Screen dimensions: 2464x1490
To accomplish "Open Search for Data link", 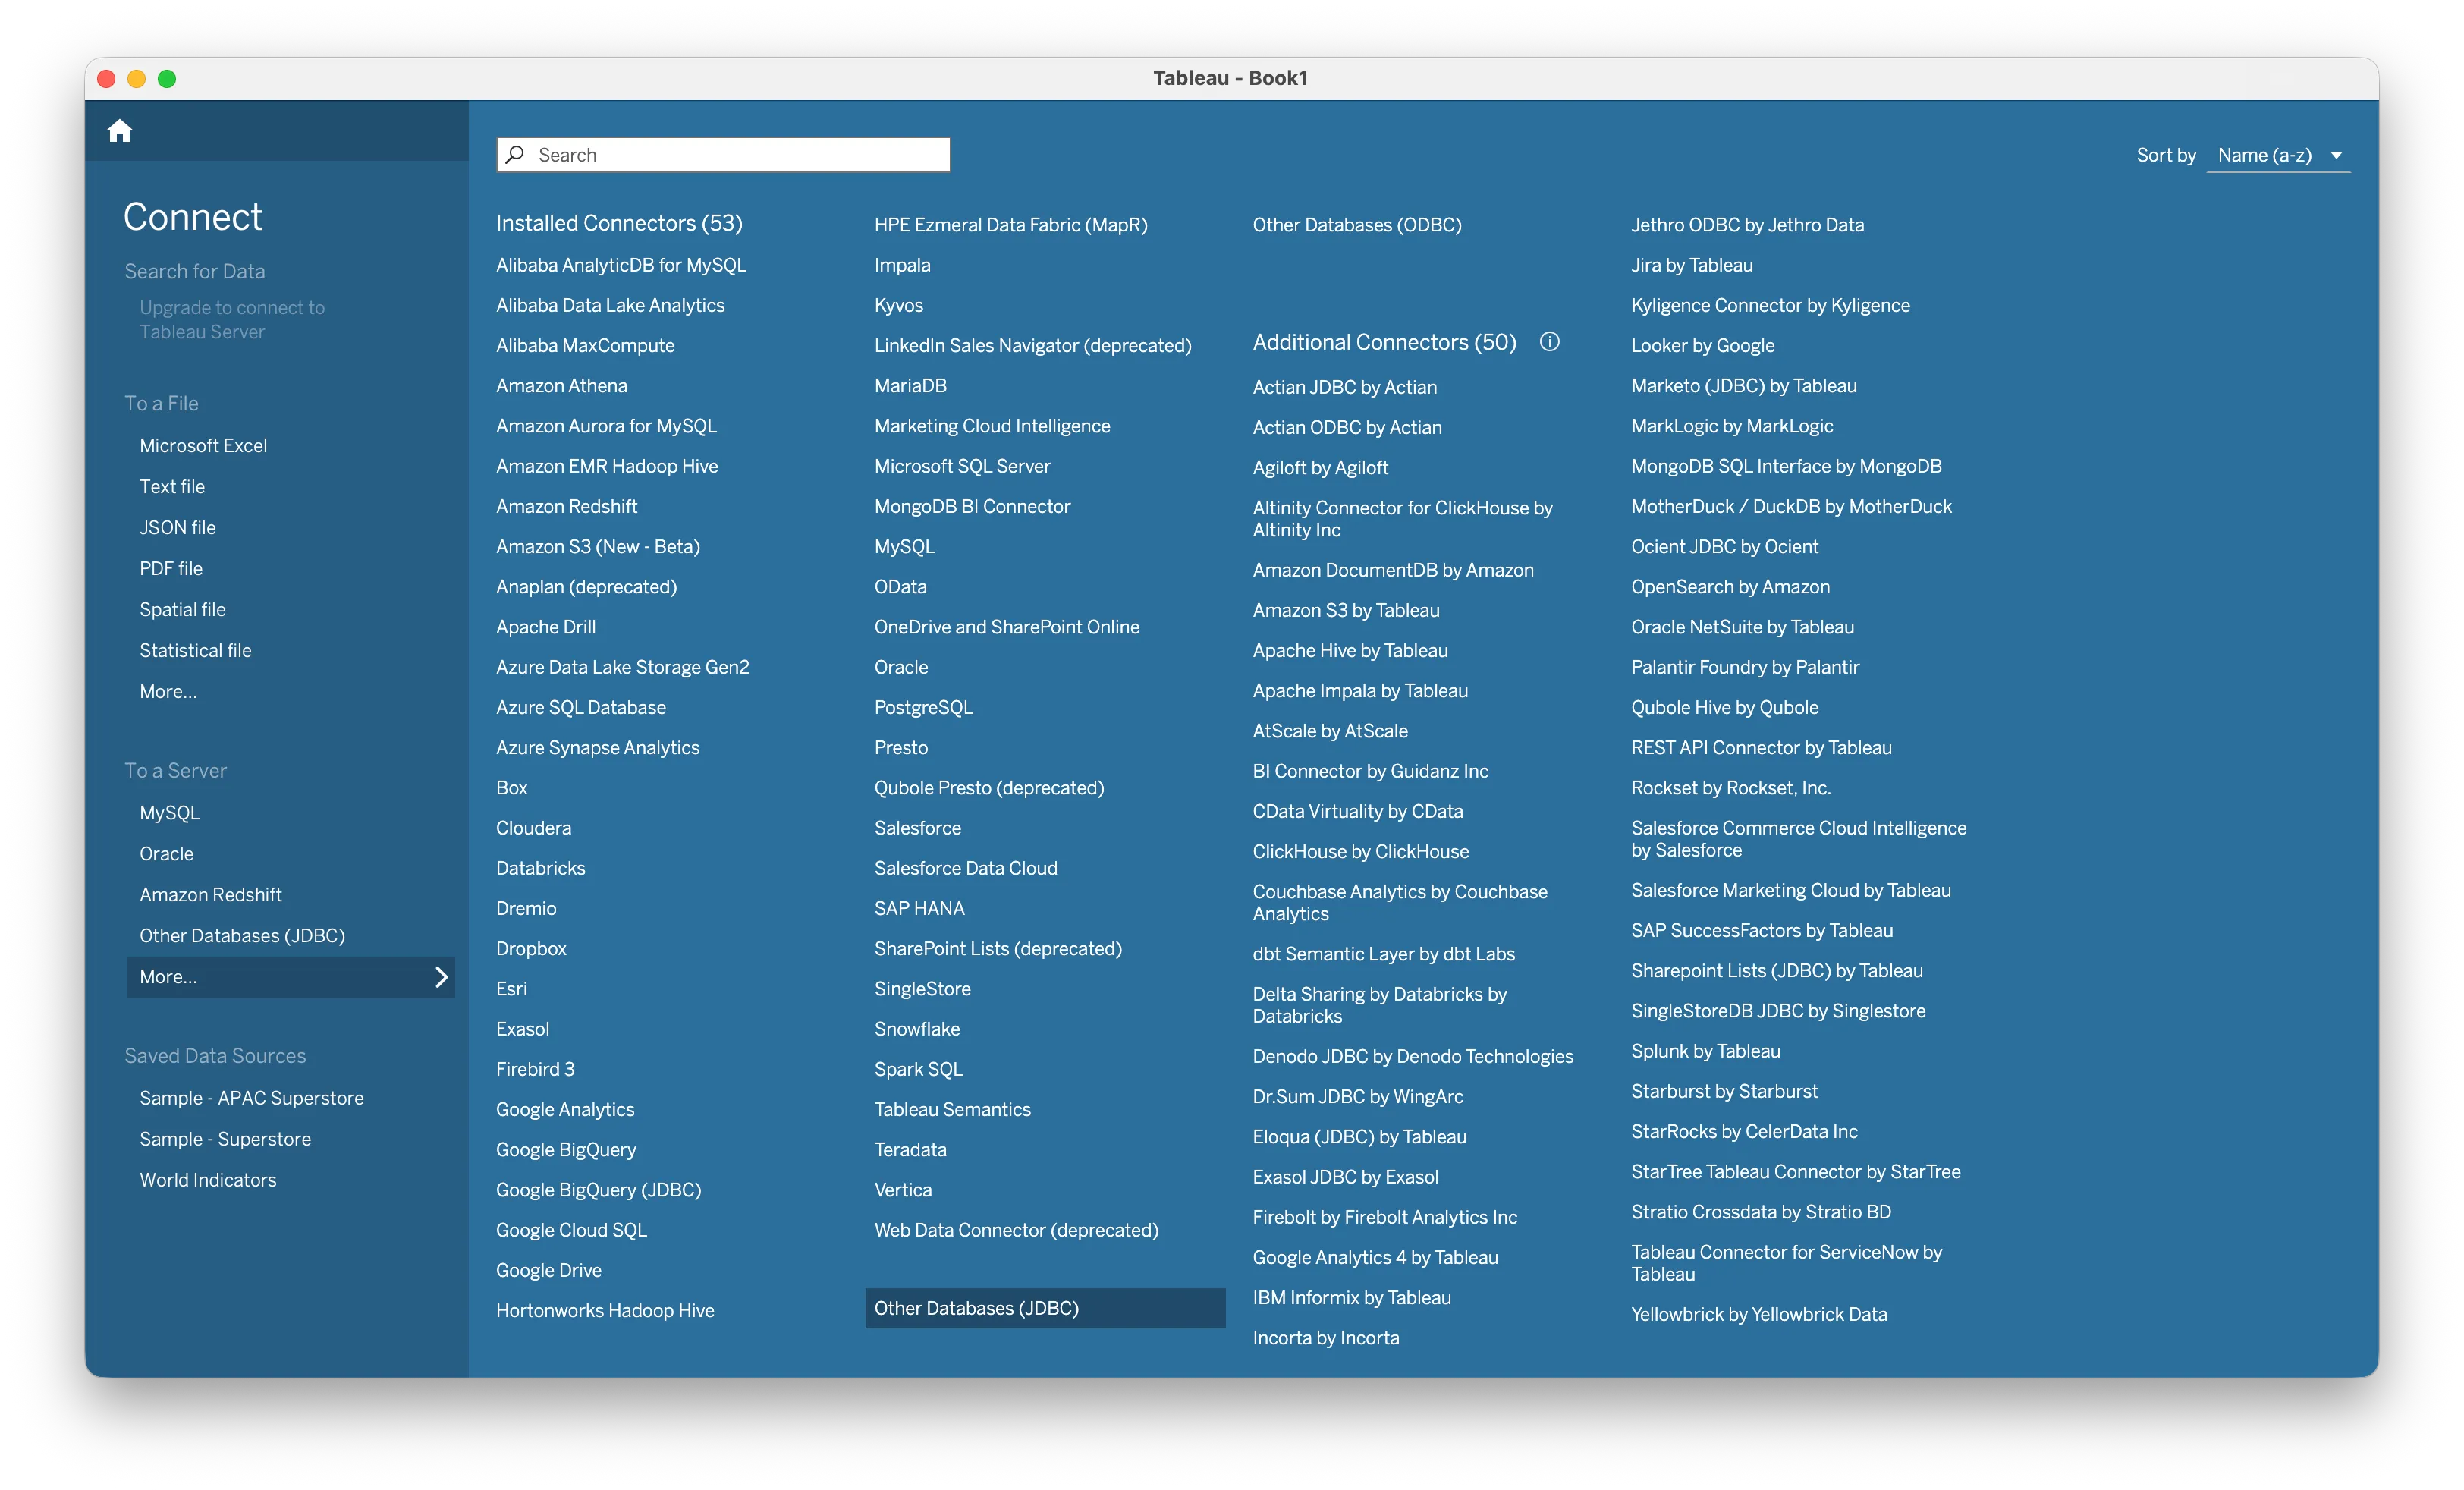I will click(x=195, y=271).
